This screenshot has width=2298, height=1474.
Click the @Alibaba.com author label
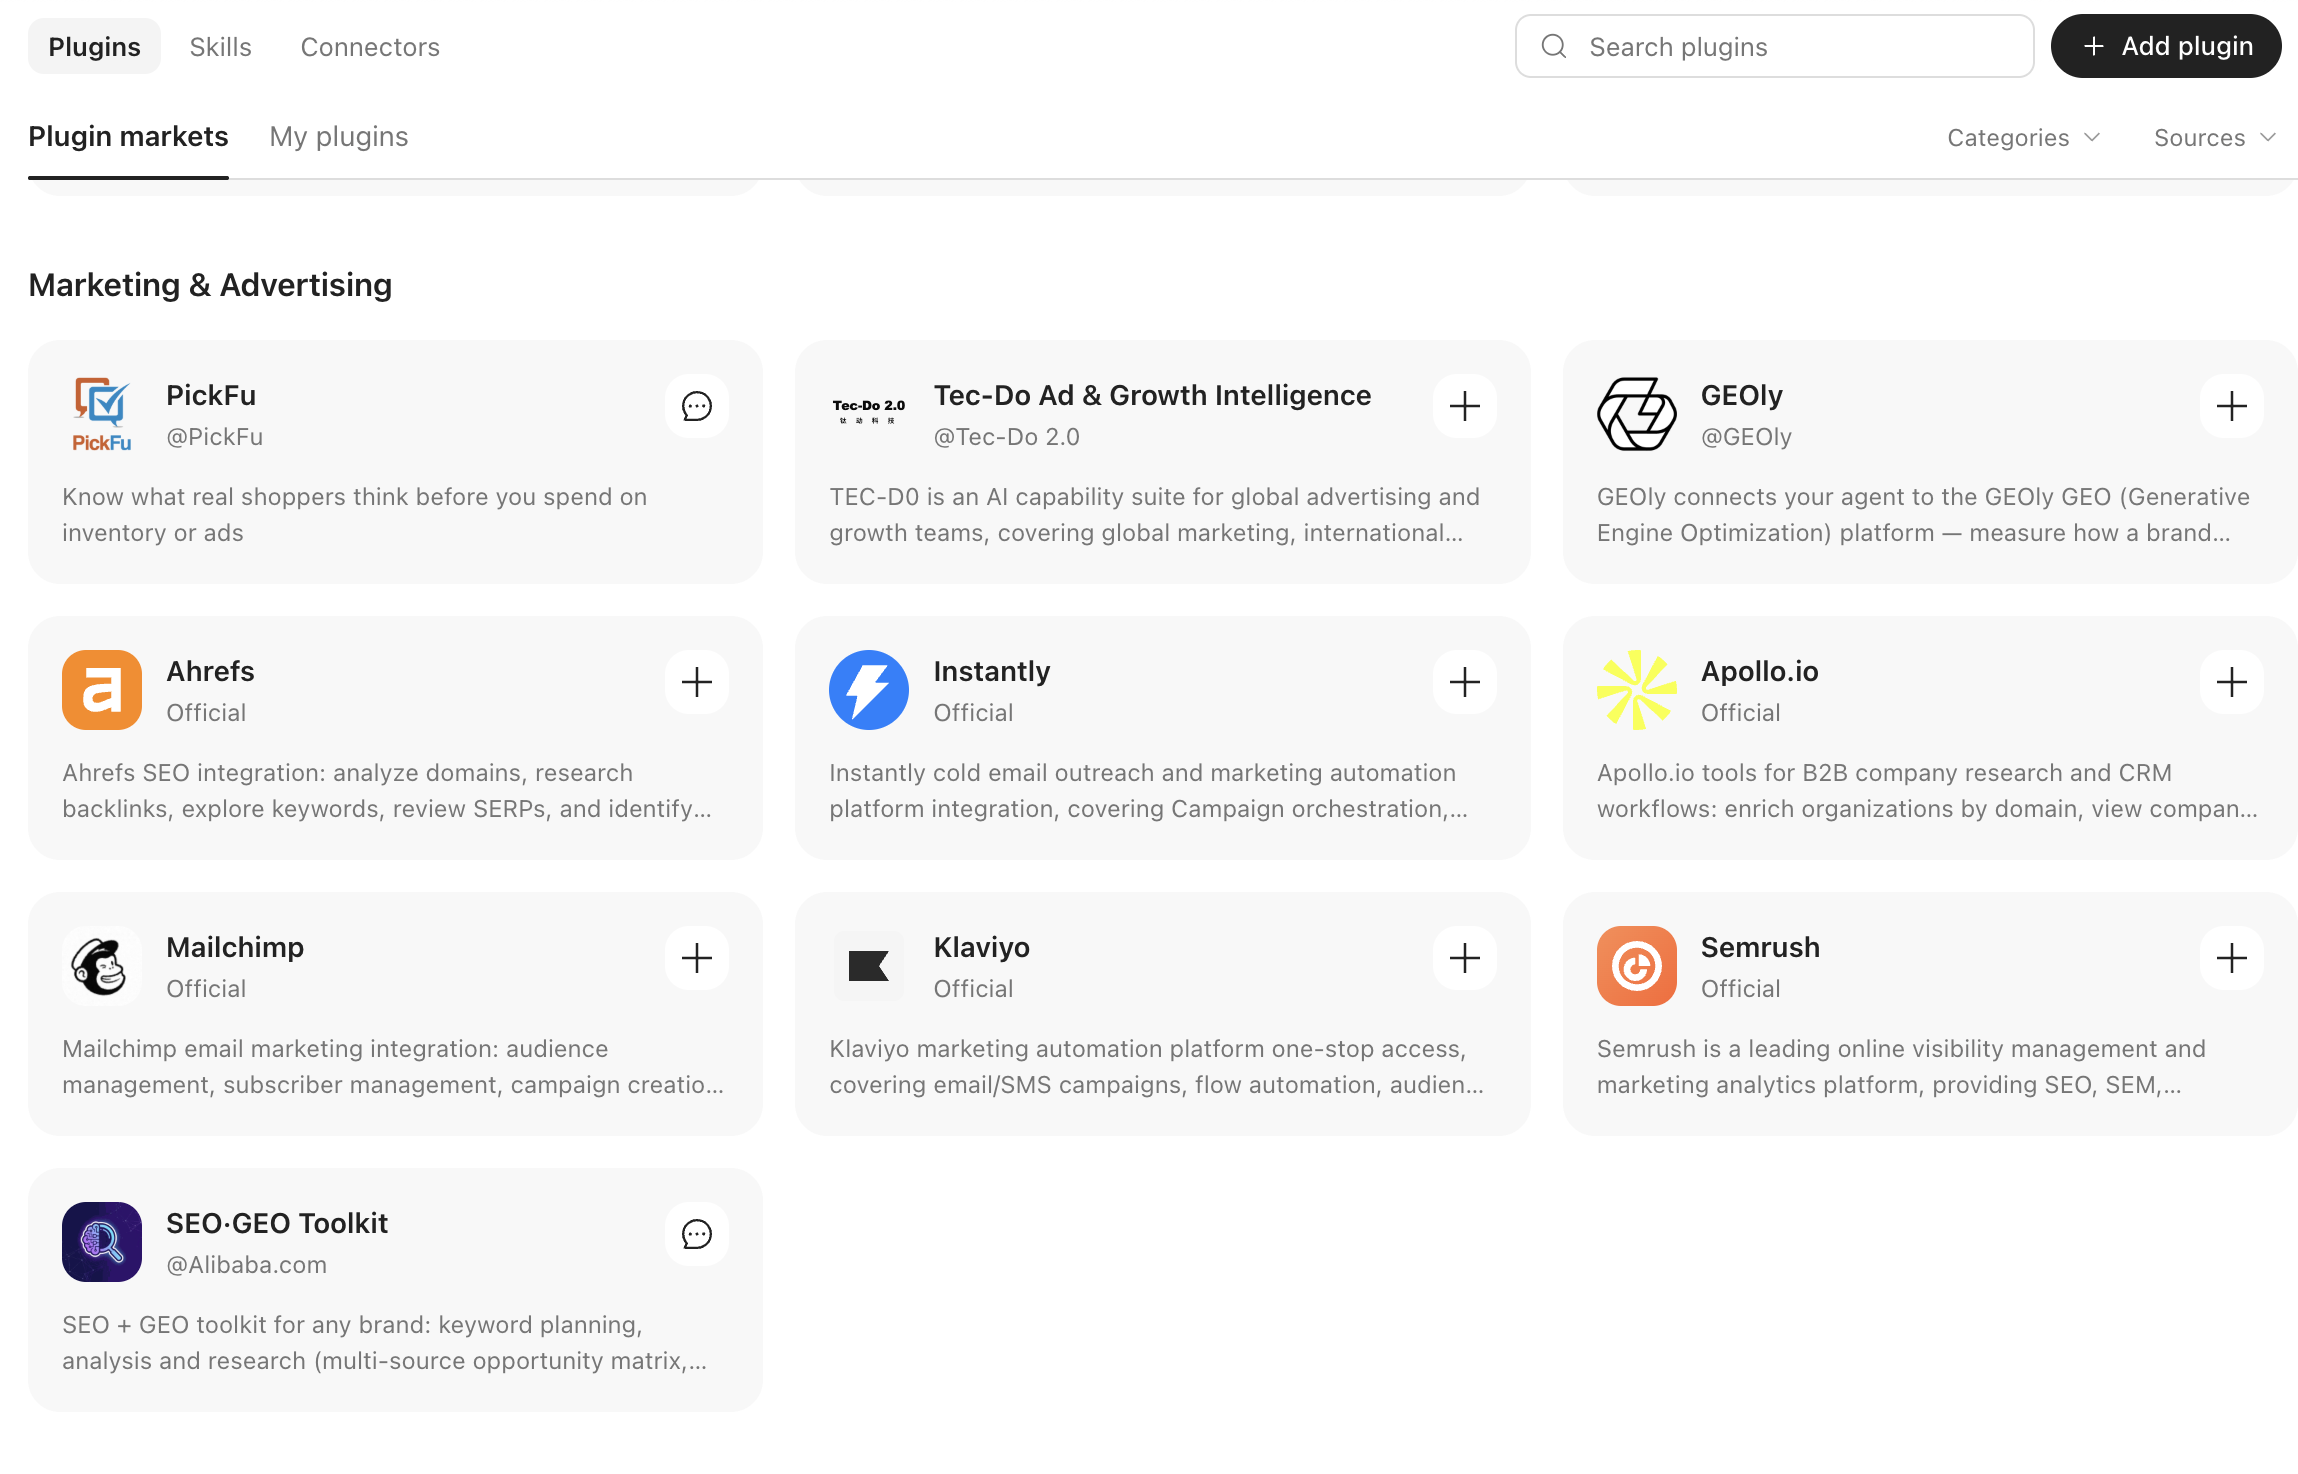[x=246, y=1265]
